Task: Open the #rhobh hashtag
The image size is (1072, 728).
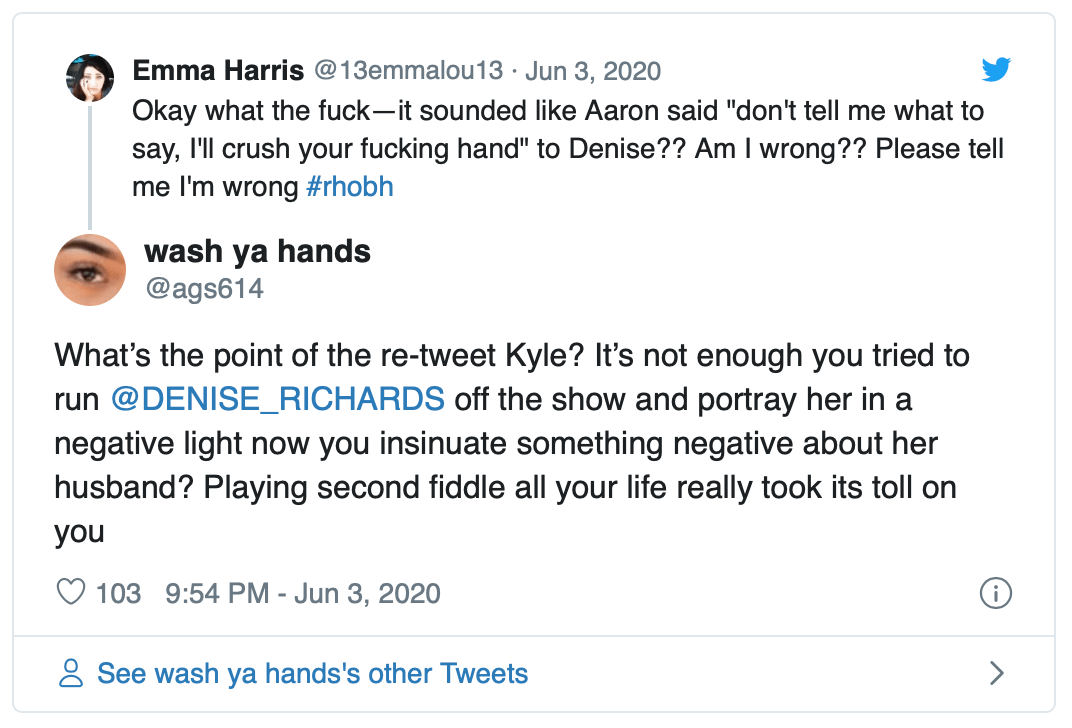Action: click(x=350, y=187)
